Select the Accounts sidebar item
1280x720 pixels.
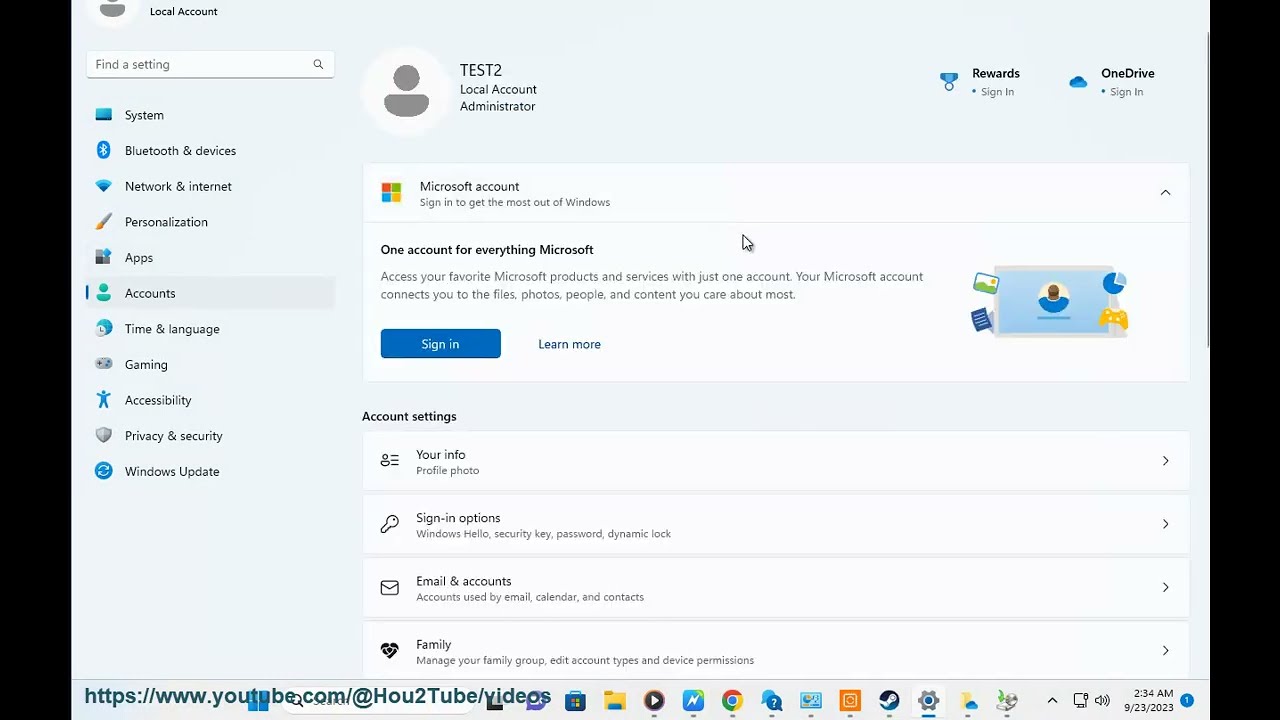coord(210,293)
